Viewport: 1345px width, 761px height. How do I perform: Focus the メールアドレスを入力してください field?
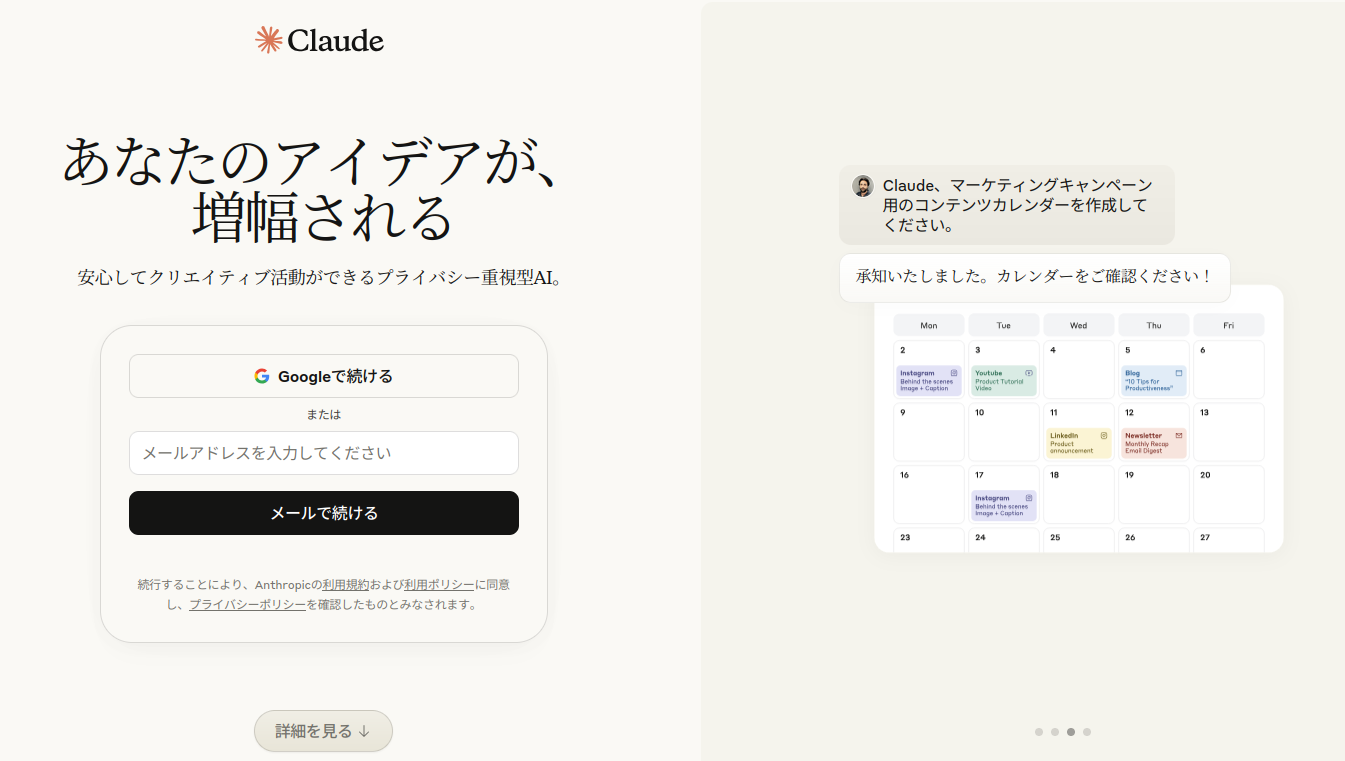point(324,453)
